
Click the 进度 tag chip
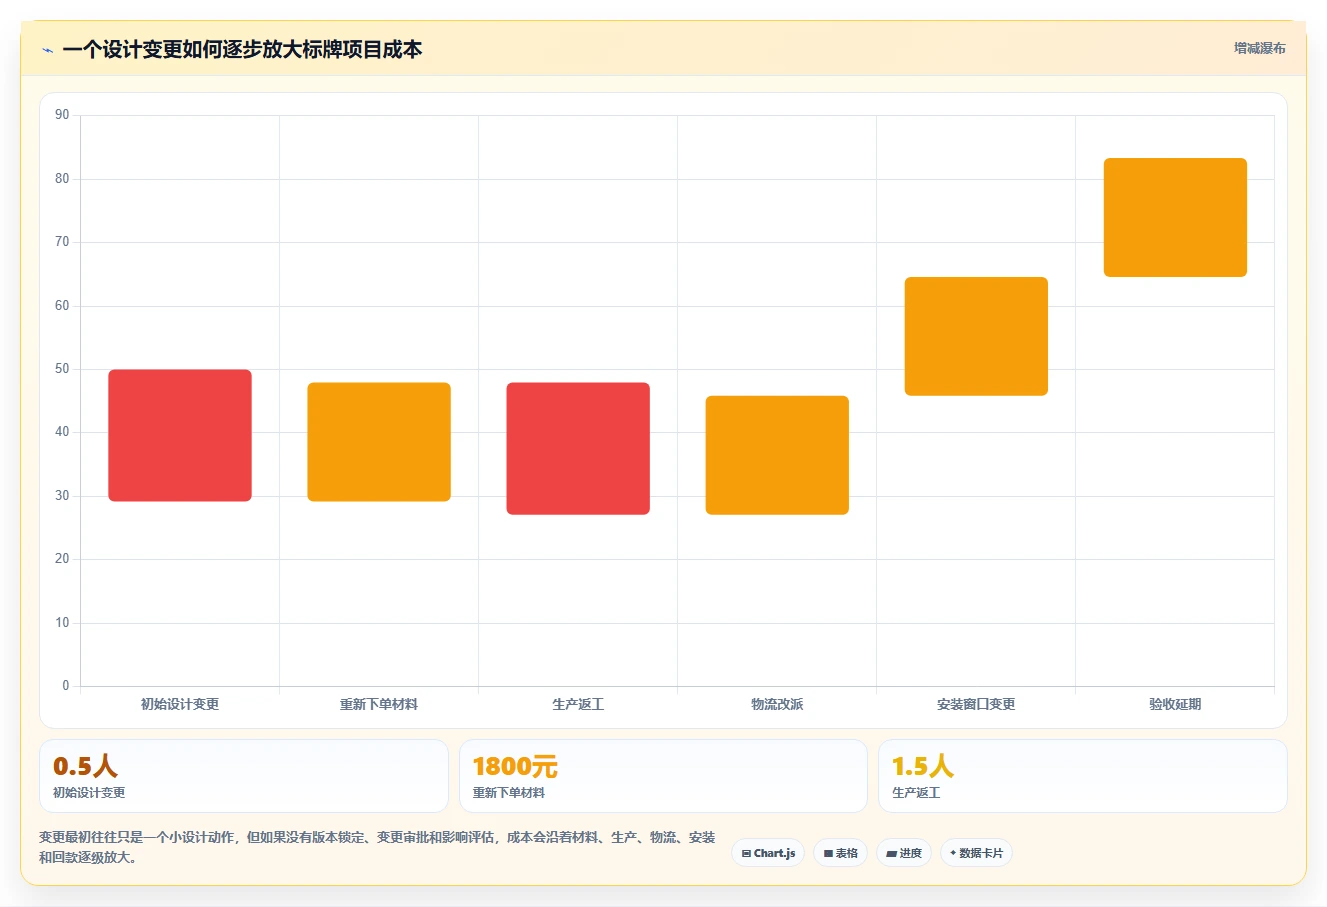tap(904, 853)
